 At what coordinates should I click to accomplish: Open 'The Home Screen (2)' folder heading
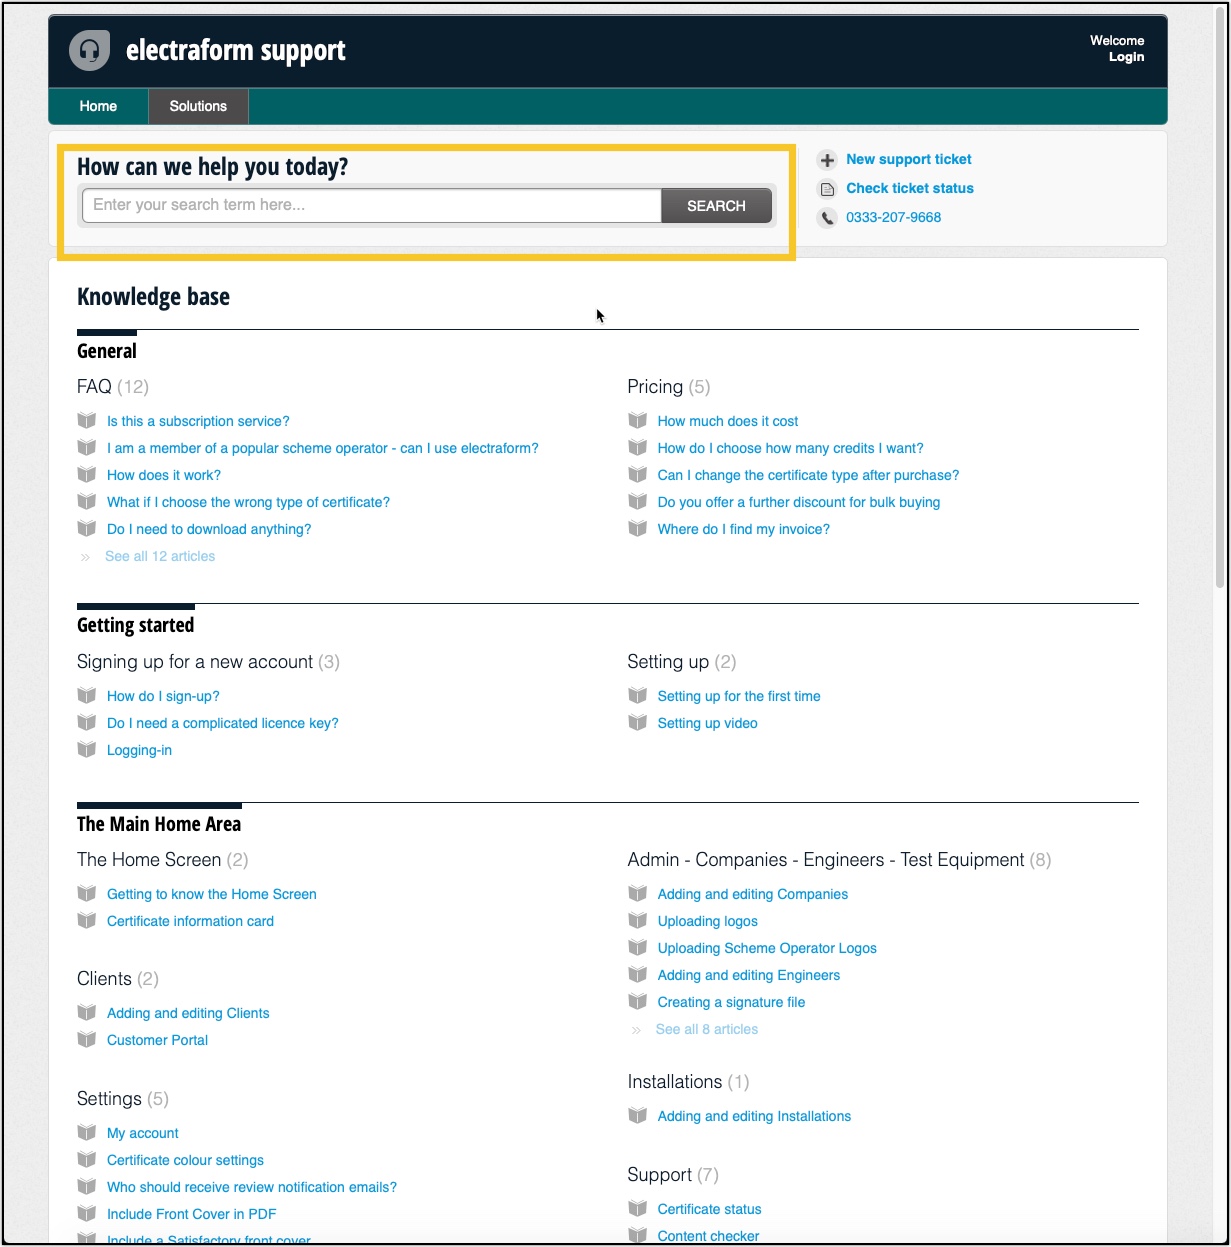[x=162, y=860]
